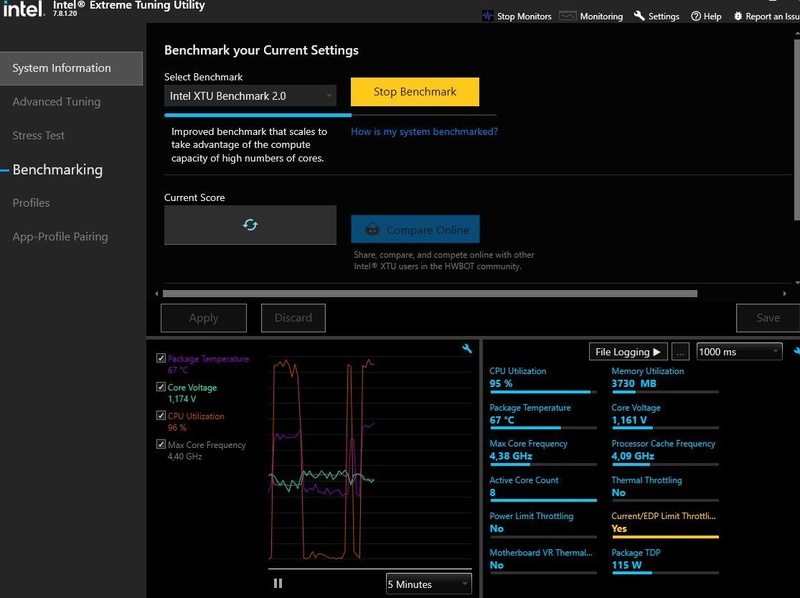Open graph settings via the wrench icon
The height and width of the screenshot is (598, 800).
[467, 349]
